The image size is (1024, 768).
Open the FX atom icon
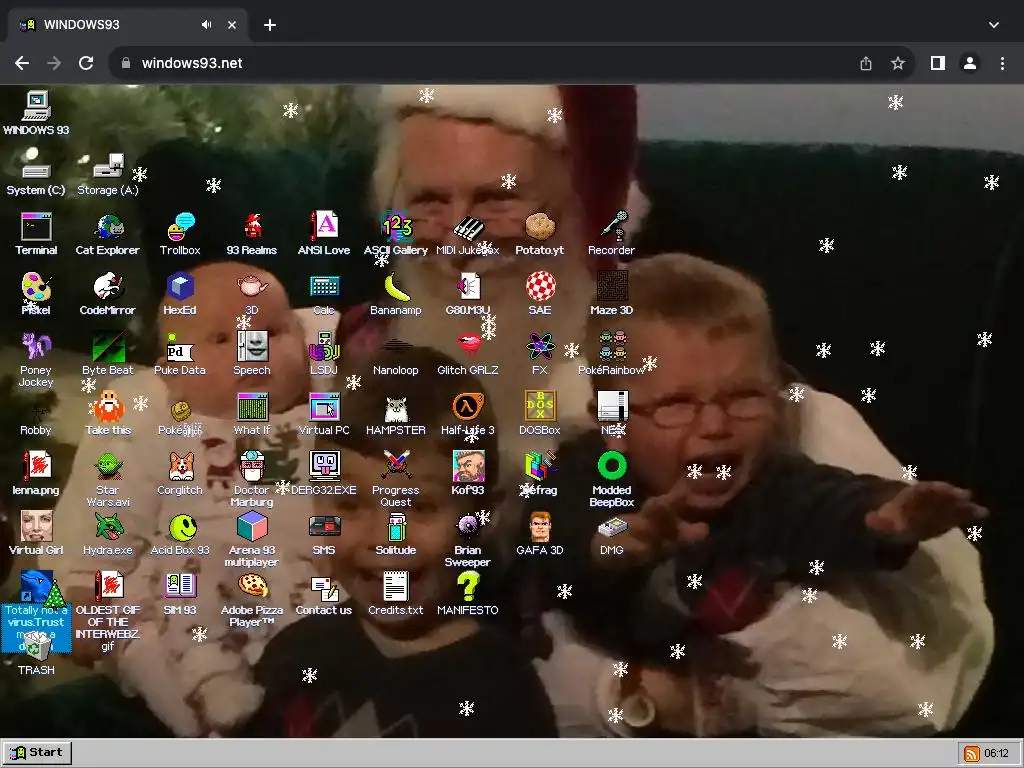click(x=540, y=354)
